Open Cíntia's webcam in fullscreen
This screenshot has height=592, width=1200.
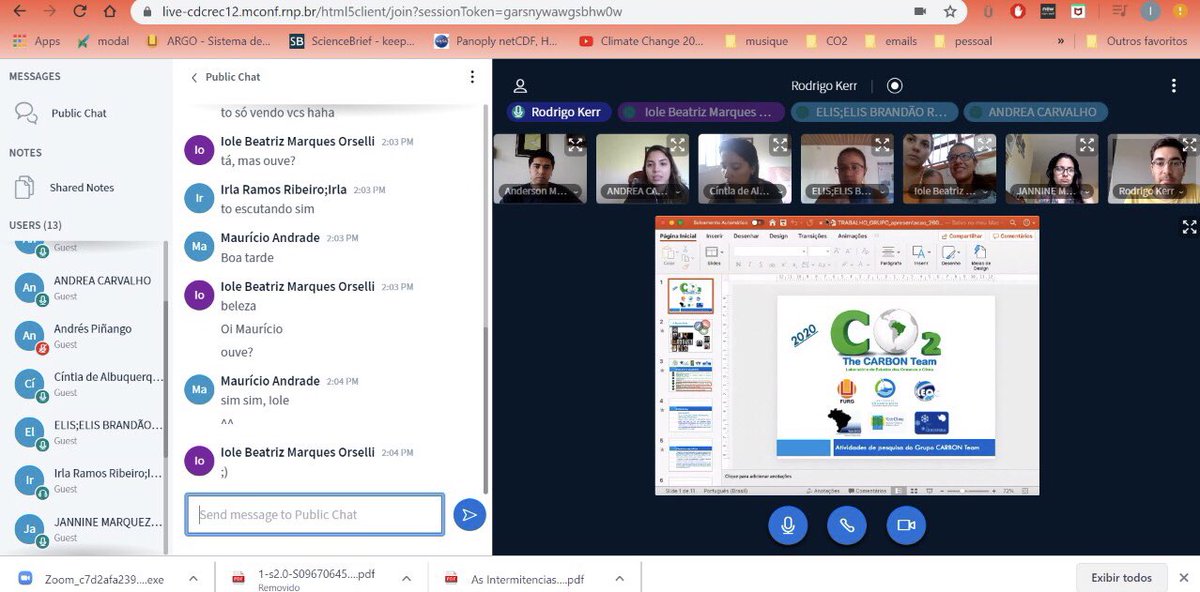pos(780,145)
